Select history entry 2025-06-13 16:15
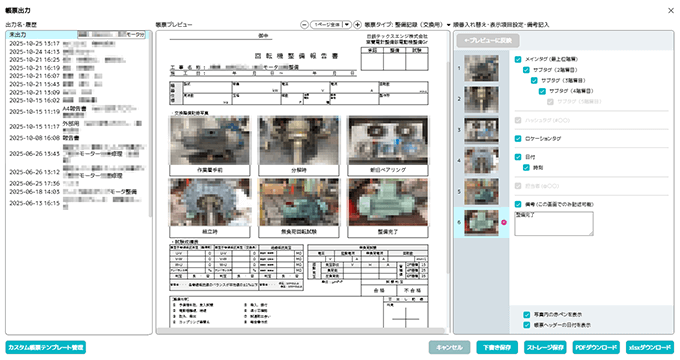This screenshot has width=680, height=360. point(77,203)
